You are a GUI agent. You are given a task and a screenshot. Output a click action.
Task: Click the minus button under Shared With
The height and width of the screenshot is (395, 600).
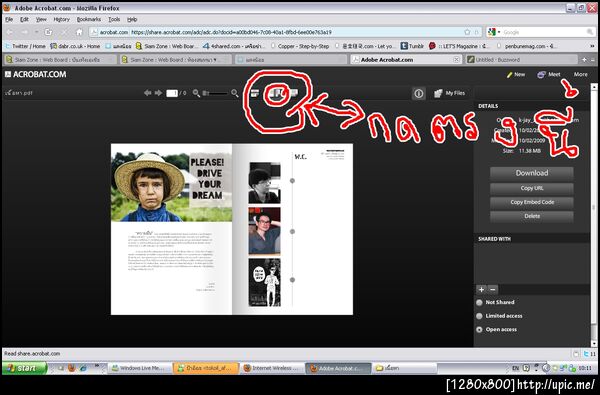[493, 290]
